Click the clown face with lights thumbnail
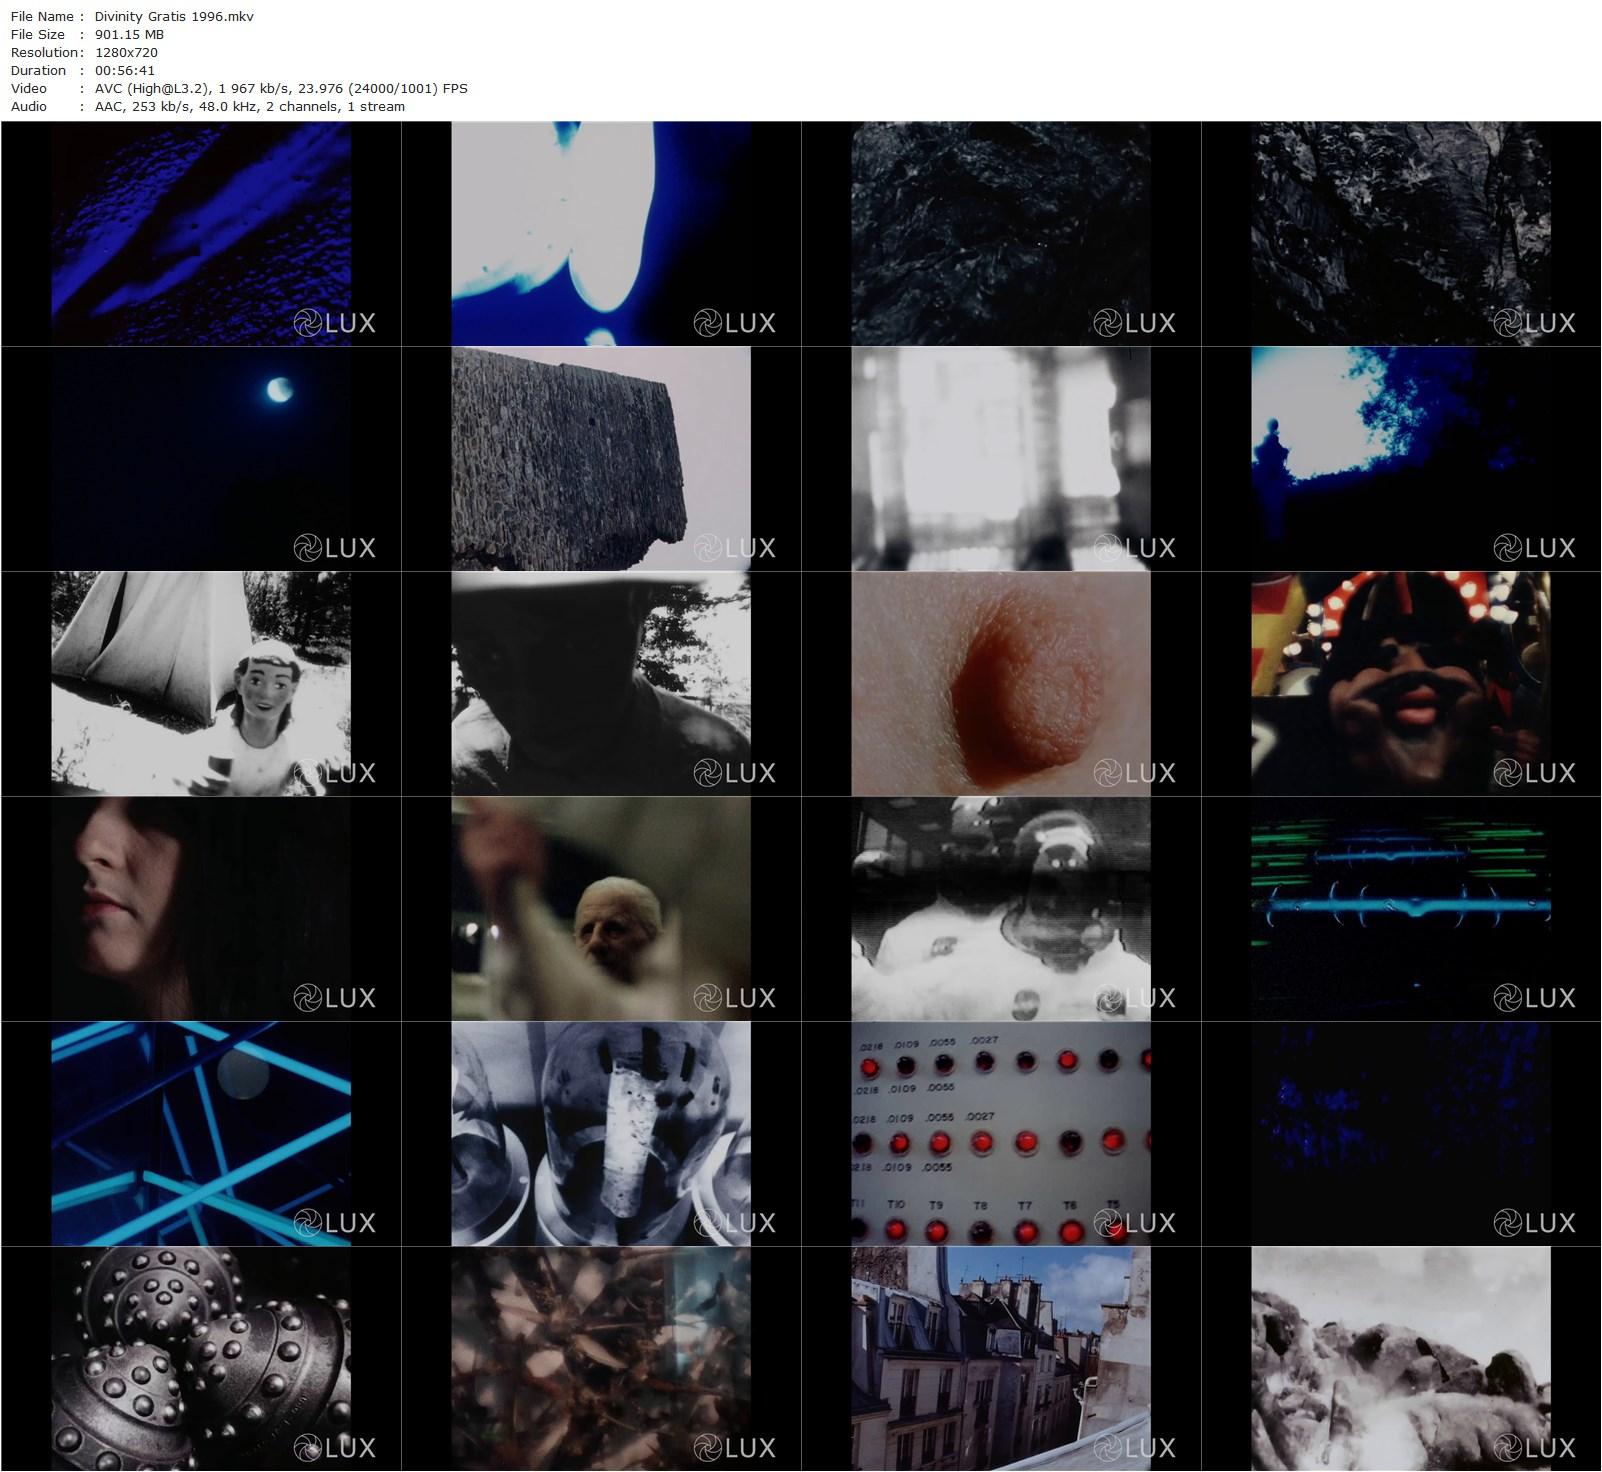This screenshot has height=1472, width=1602. coord(1401,684)
